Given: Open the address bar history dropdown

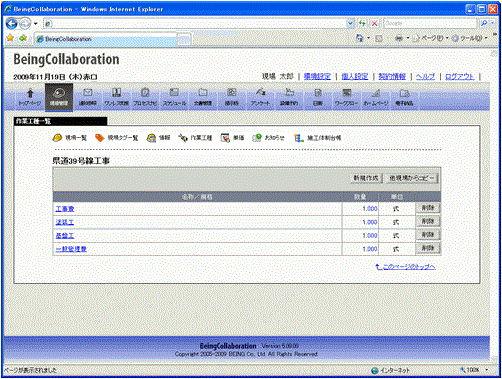Looking at the screenshot, I should coord(350,23).
